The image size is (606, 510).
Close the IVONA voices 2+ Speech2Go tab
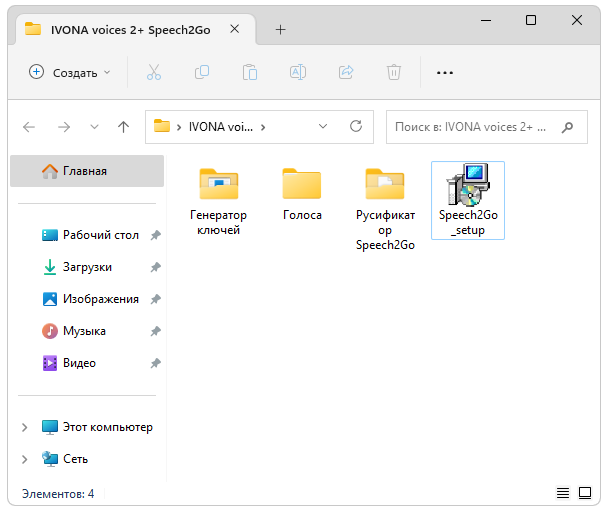235,29
